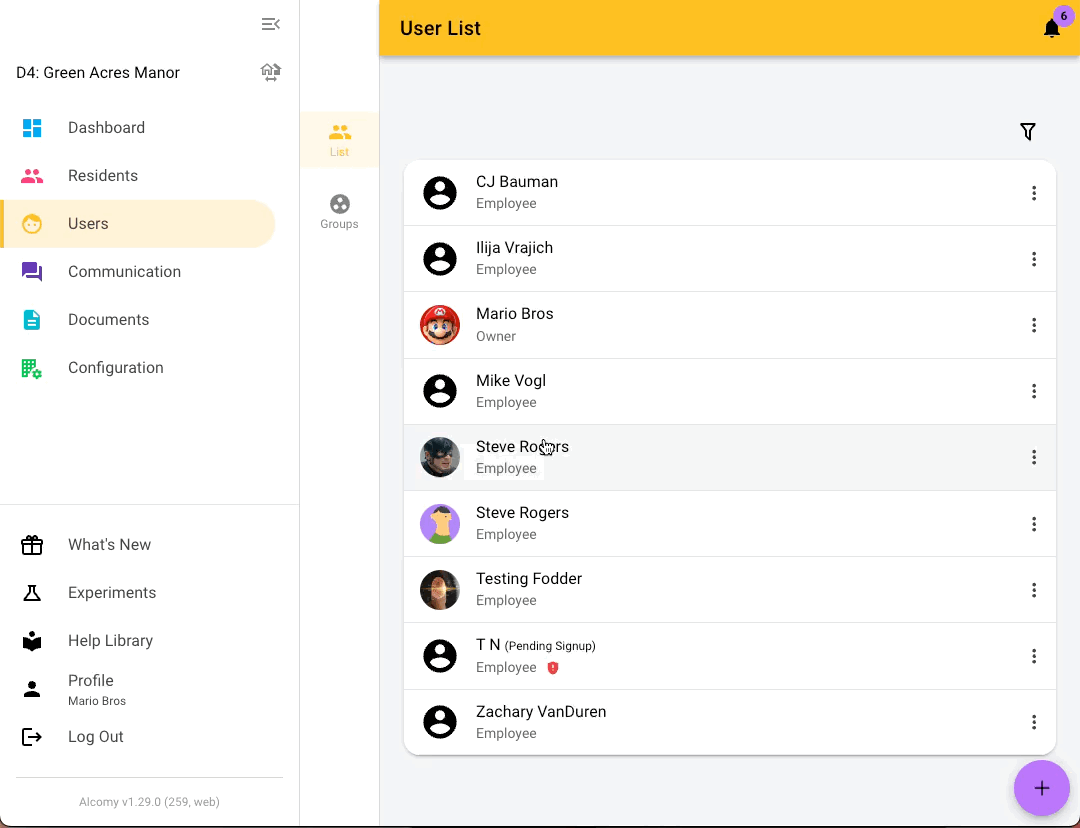Open options for Steve Rogers with purple avatar
This screenshot has width=1080, height=828.
click(1034, 524)
